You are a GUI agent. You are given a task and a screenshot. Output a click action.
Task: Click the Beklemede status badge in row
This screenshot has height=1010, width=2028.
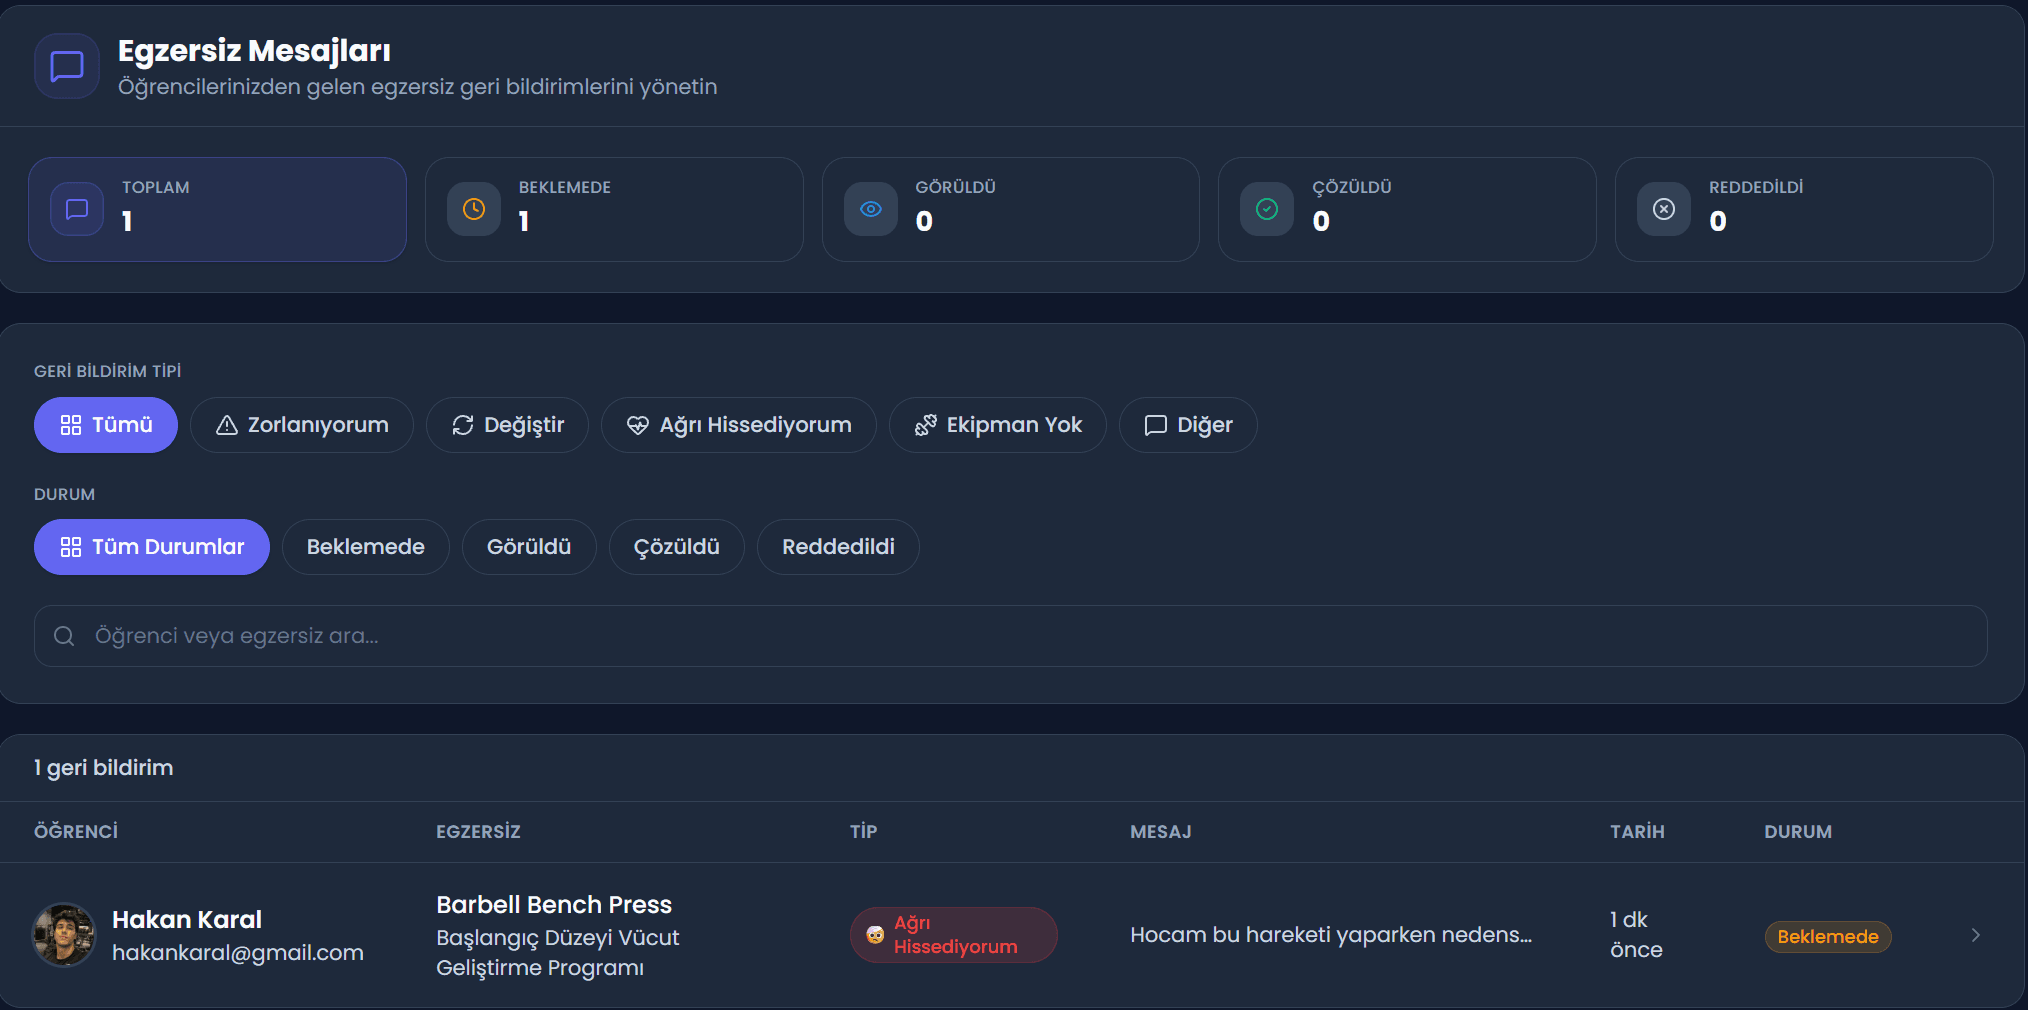tap(1828, 937)
